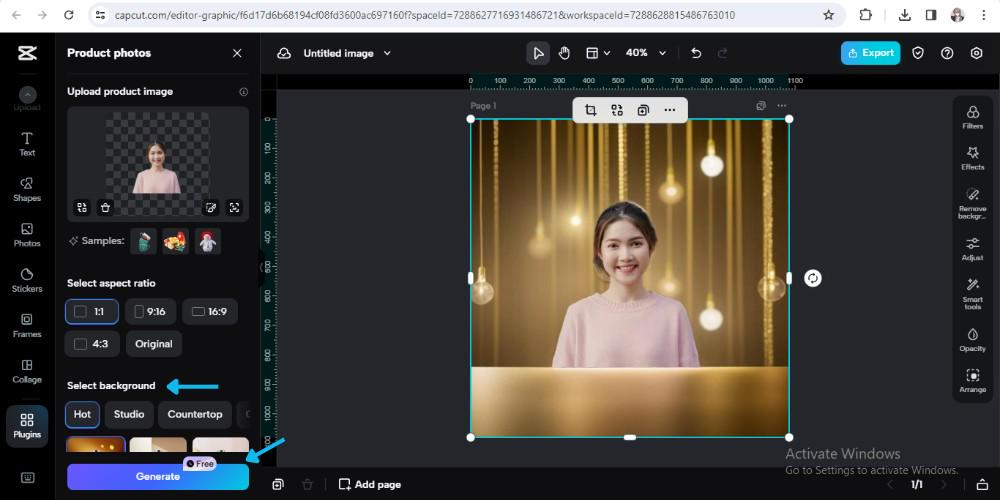
Task: Open the Plugins panel
Action: pyautogui.click(x=27, y=426)
